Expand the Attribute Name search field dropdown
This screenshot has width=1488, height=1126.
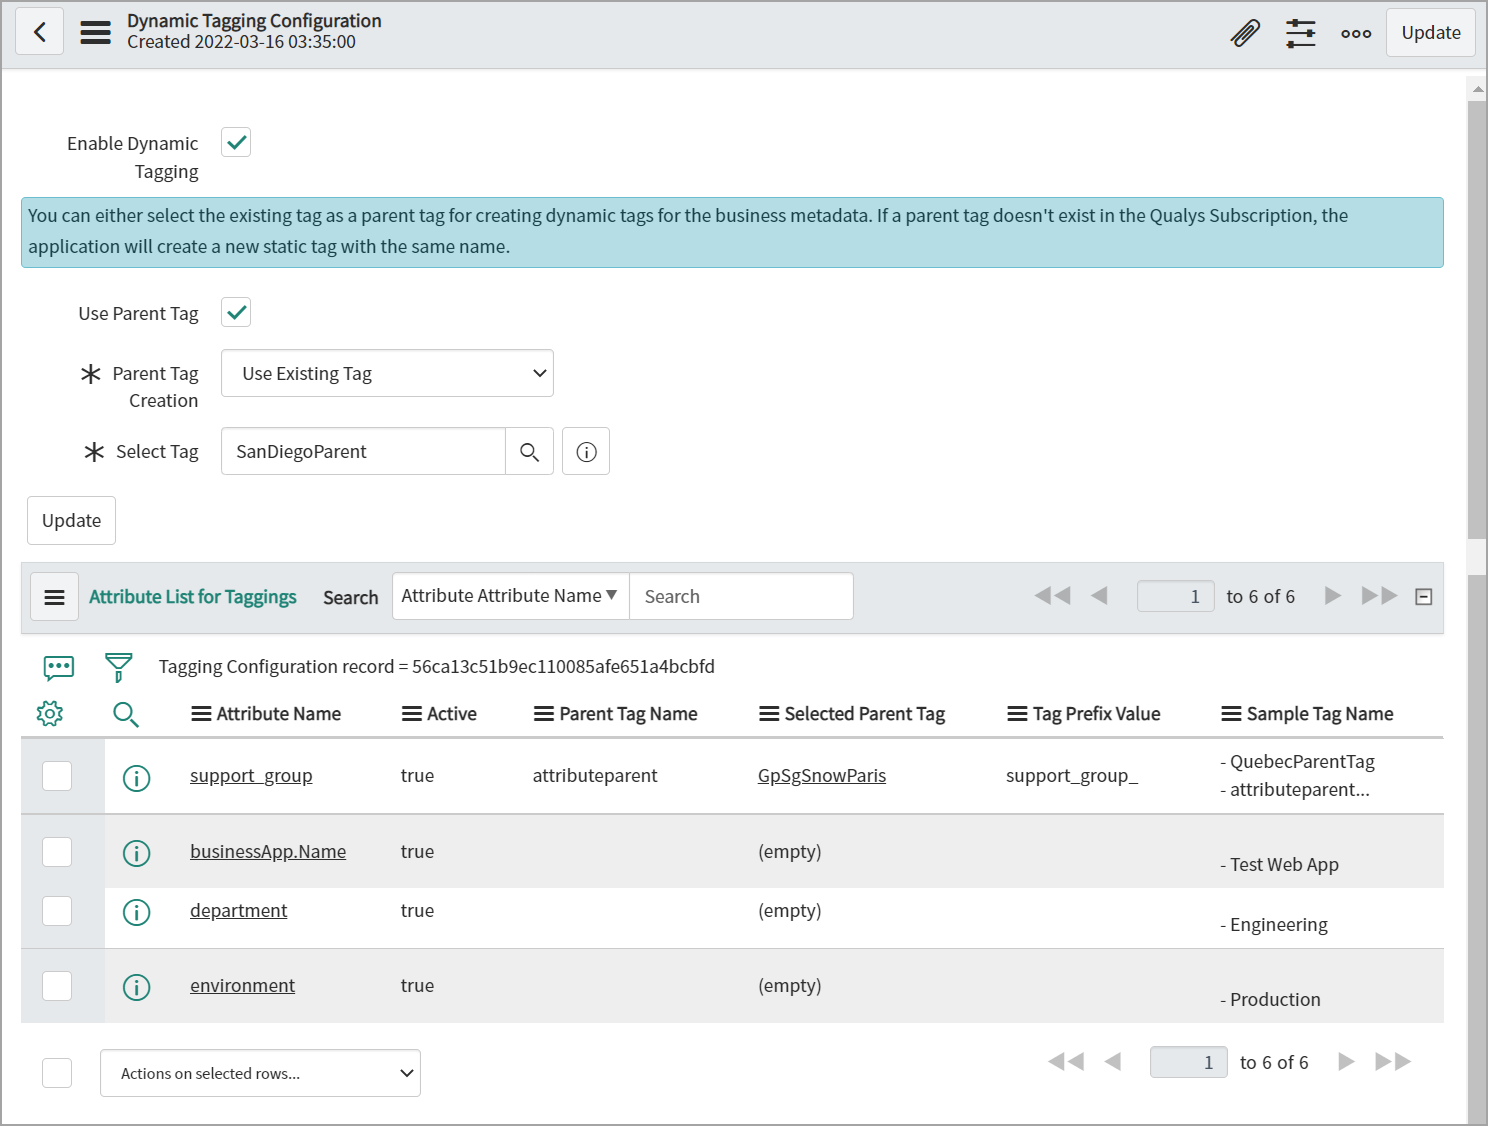[510, 596]
